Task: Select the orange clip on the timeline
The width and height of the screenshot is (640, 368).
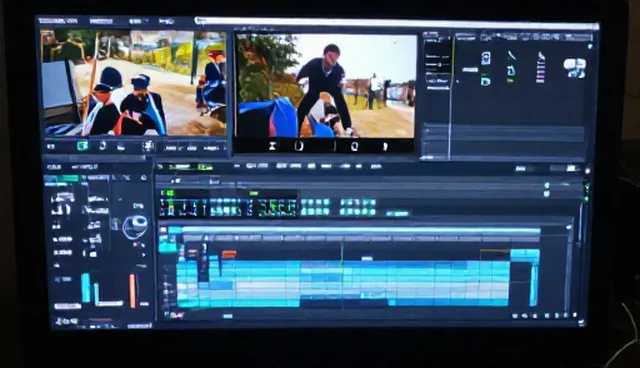Action: tap(229, 255)
